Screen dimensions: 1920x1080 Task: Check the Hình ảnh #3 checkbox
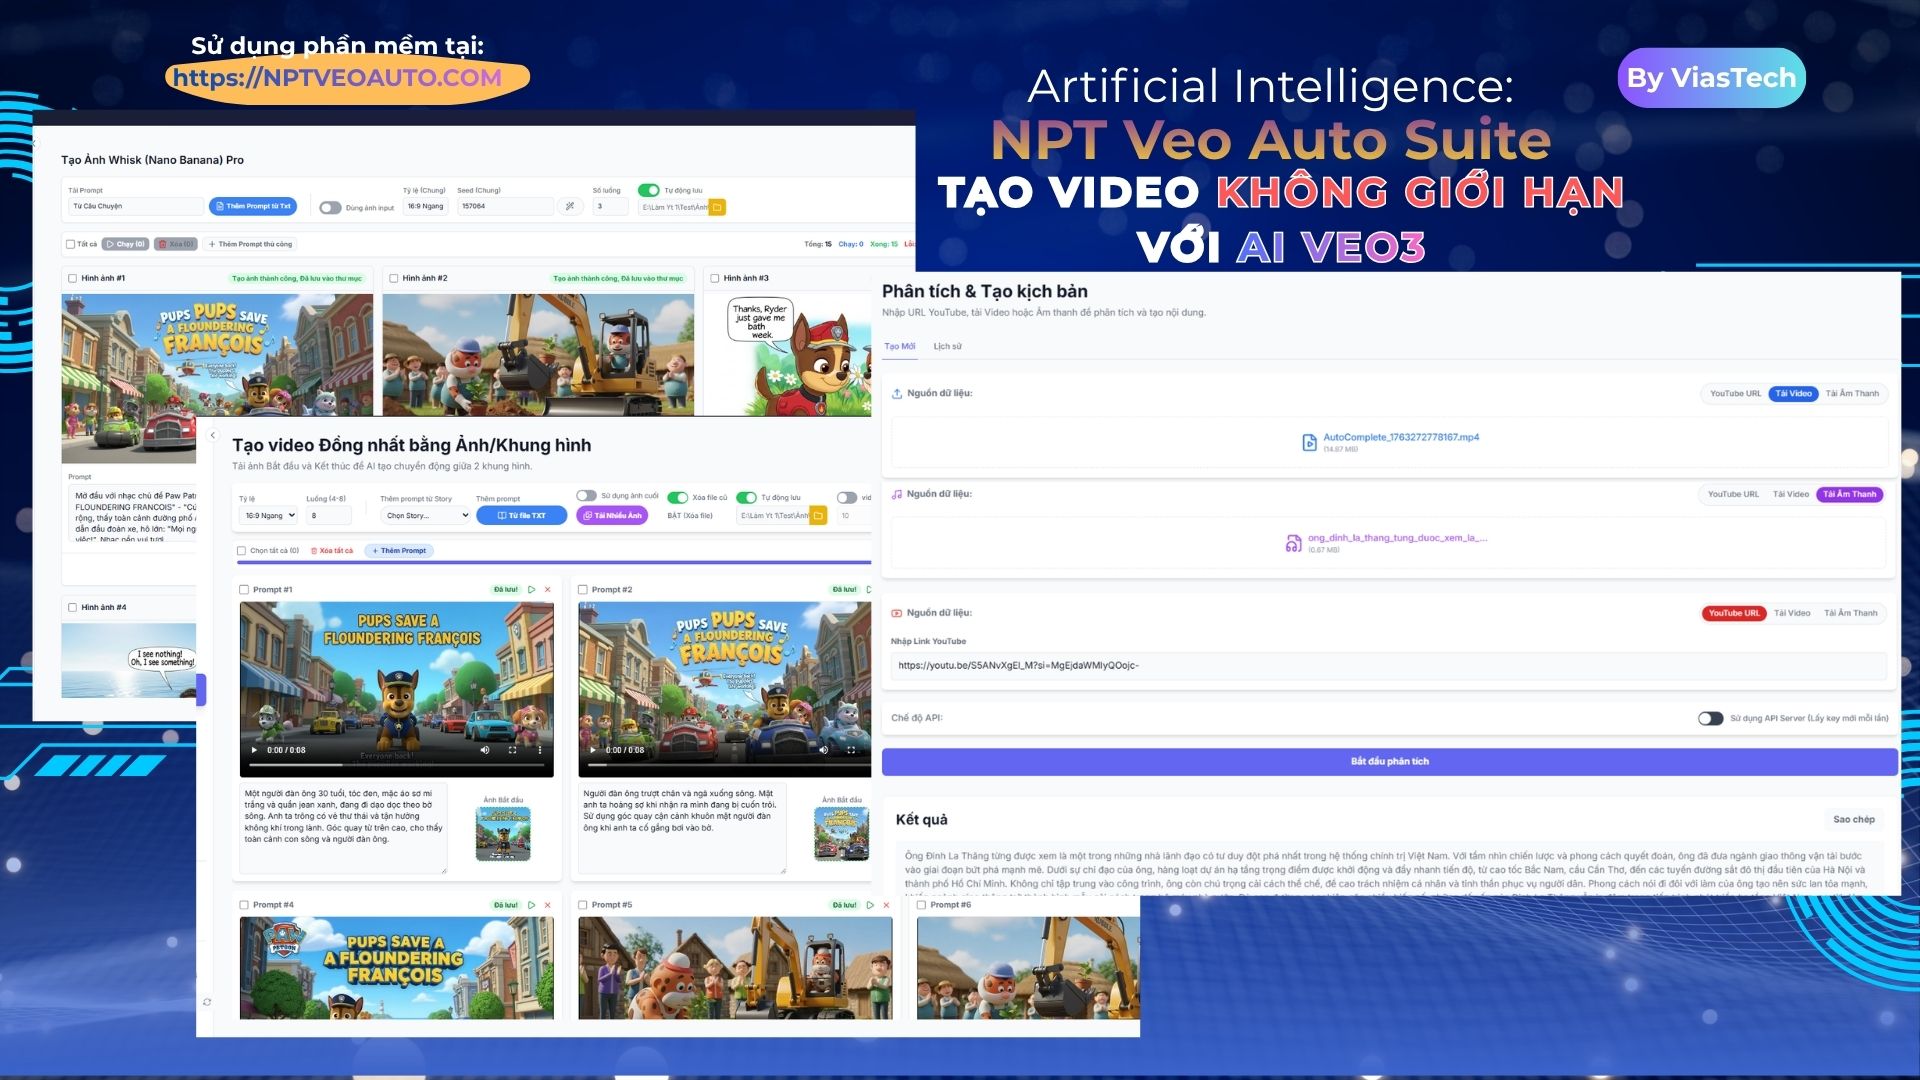[714, 278]
